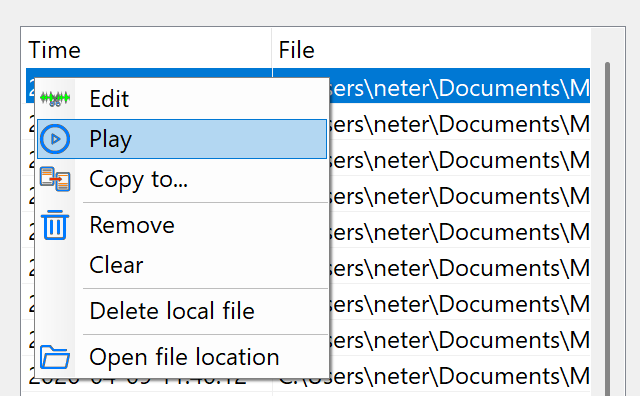Choose the Copy to... menu entry
The width and height of the screenshot is (640, 396).
[182, 179]
